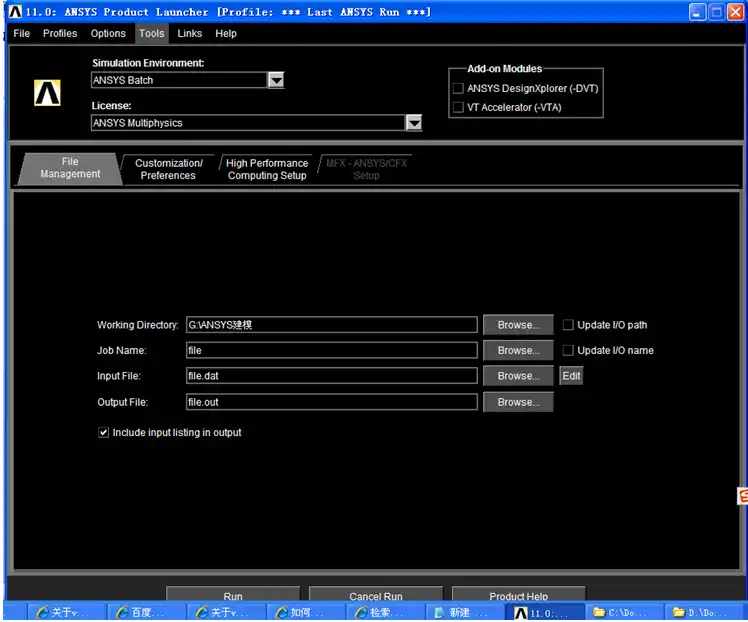Image resolution: width=748 pixels, height=622 pixels.
Task: Minimize the ANSYS Product Launcher window
Action: 697,12
